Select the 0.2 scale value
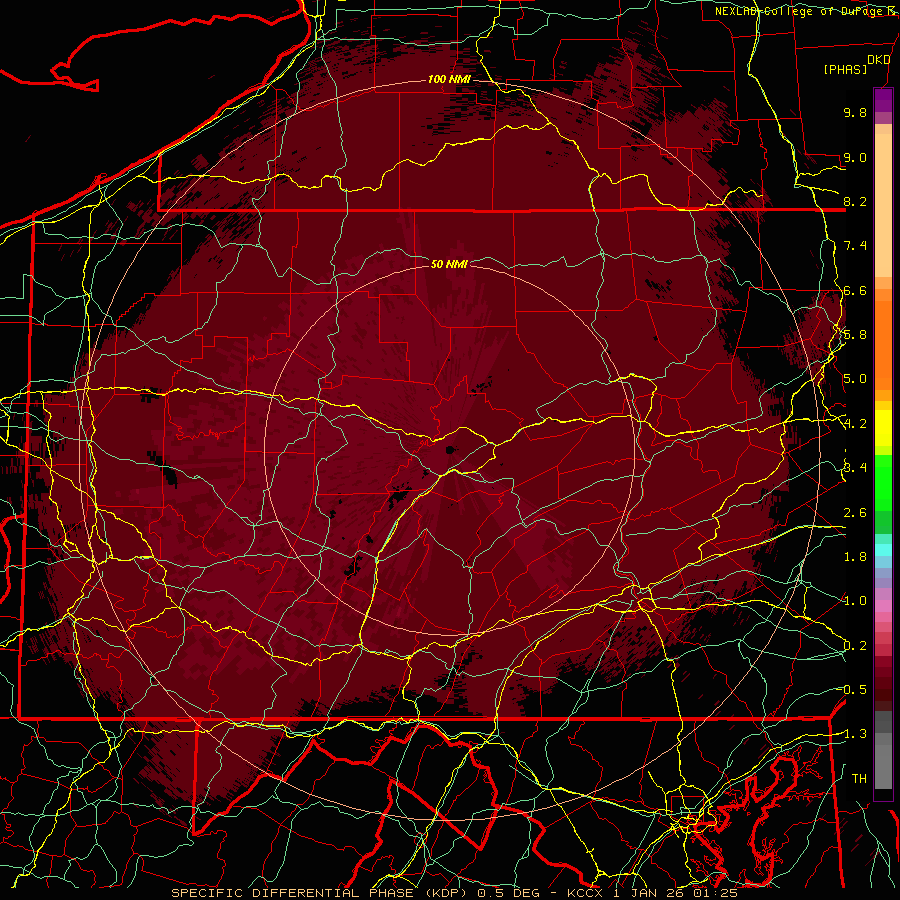900x900 pixels. 855,646
